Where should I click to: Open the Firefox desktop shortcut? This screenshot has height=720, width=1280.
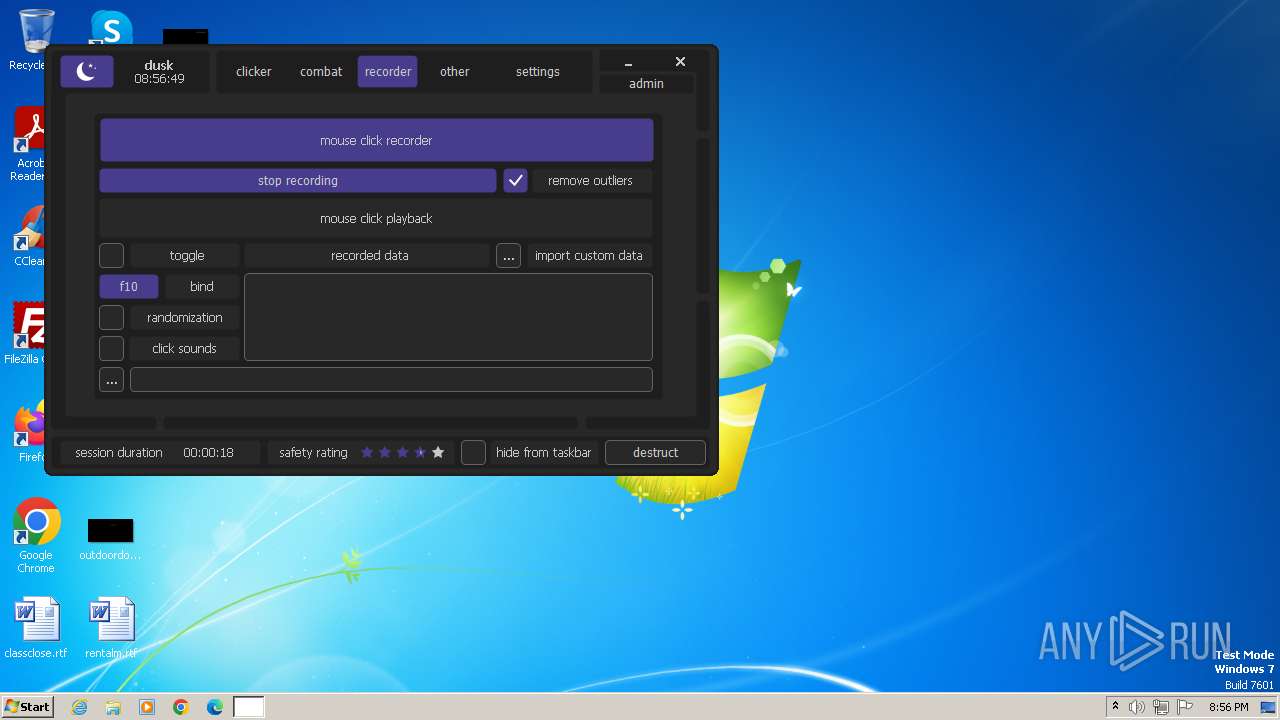(x=30, y=431)
